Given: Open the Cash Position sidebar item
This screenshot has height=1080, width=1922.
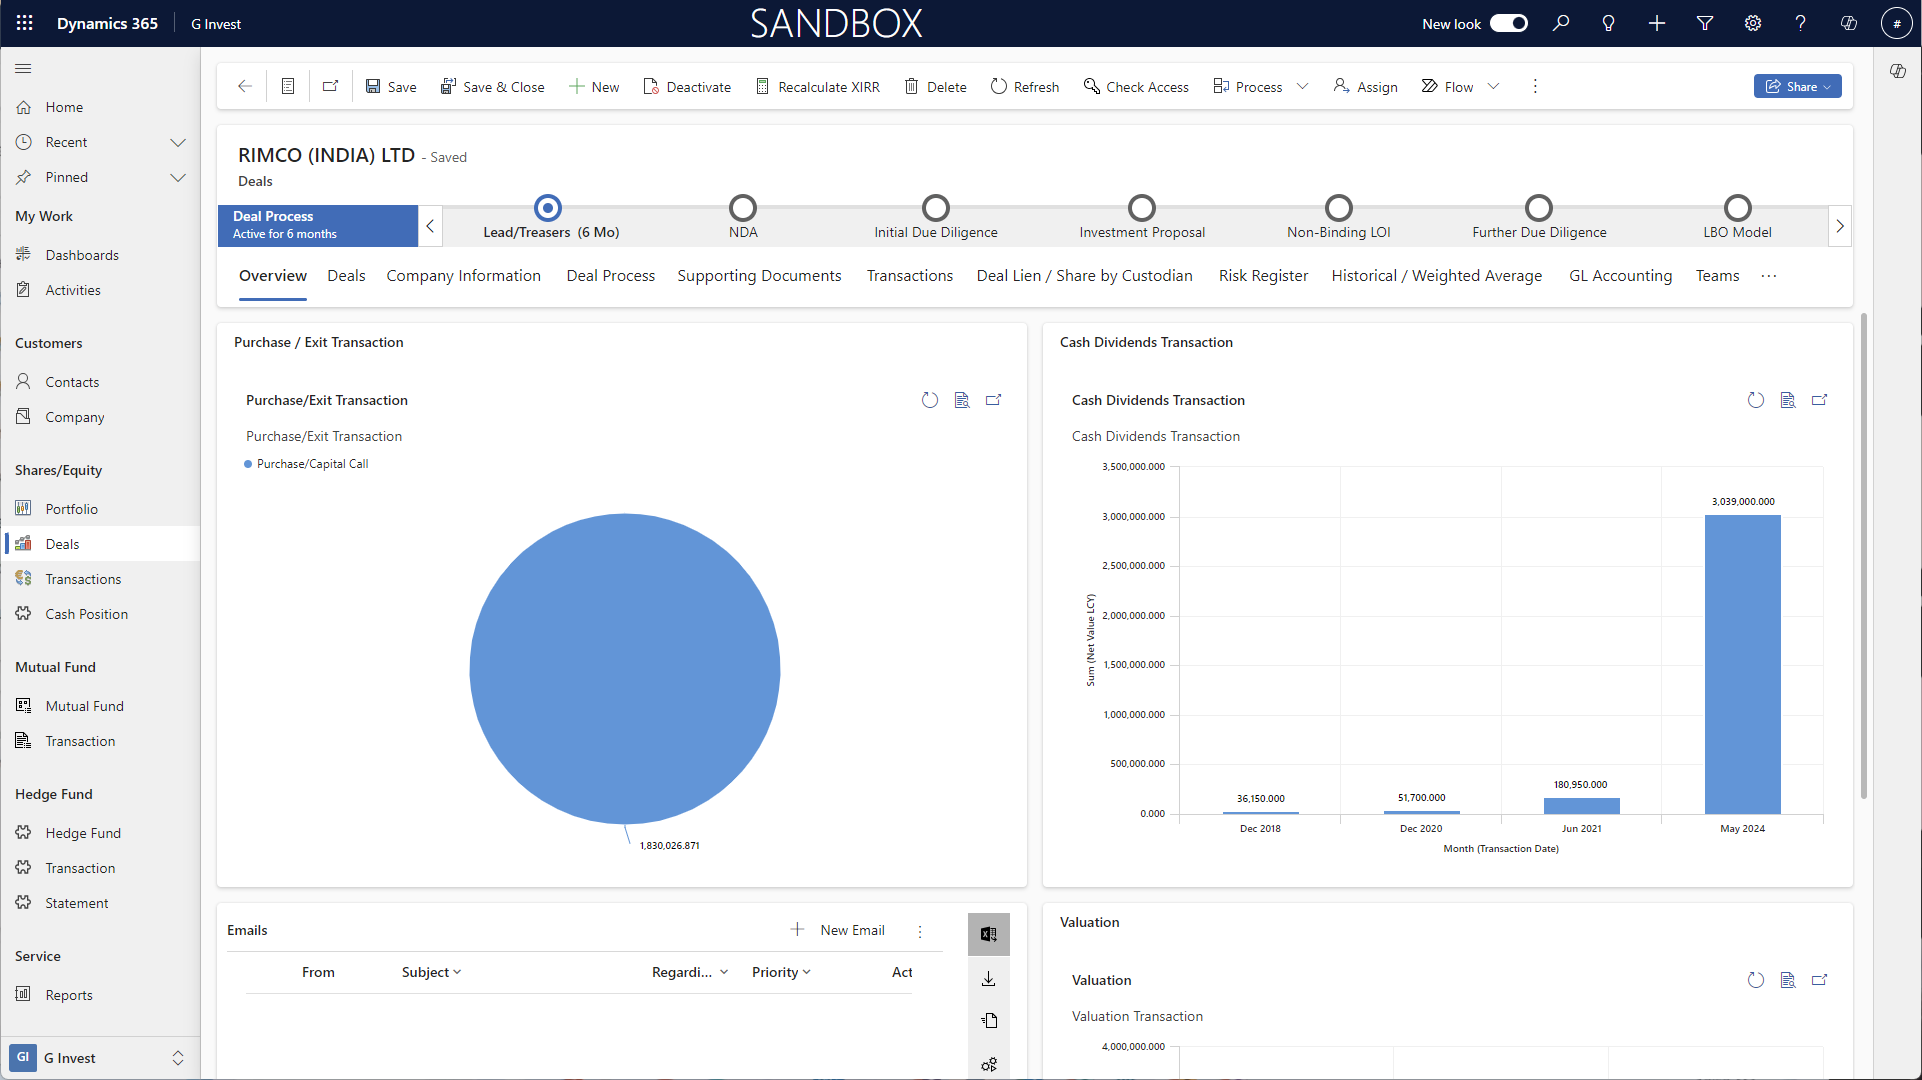Looking at the screenshot, I should [86, 614].
